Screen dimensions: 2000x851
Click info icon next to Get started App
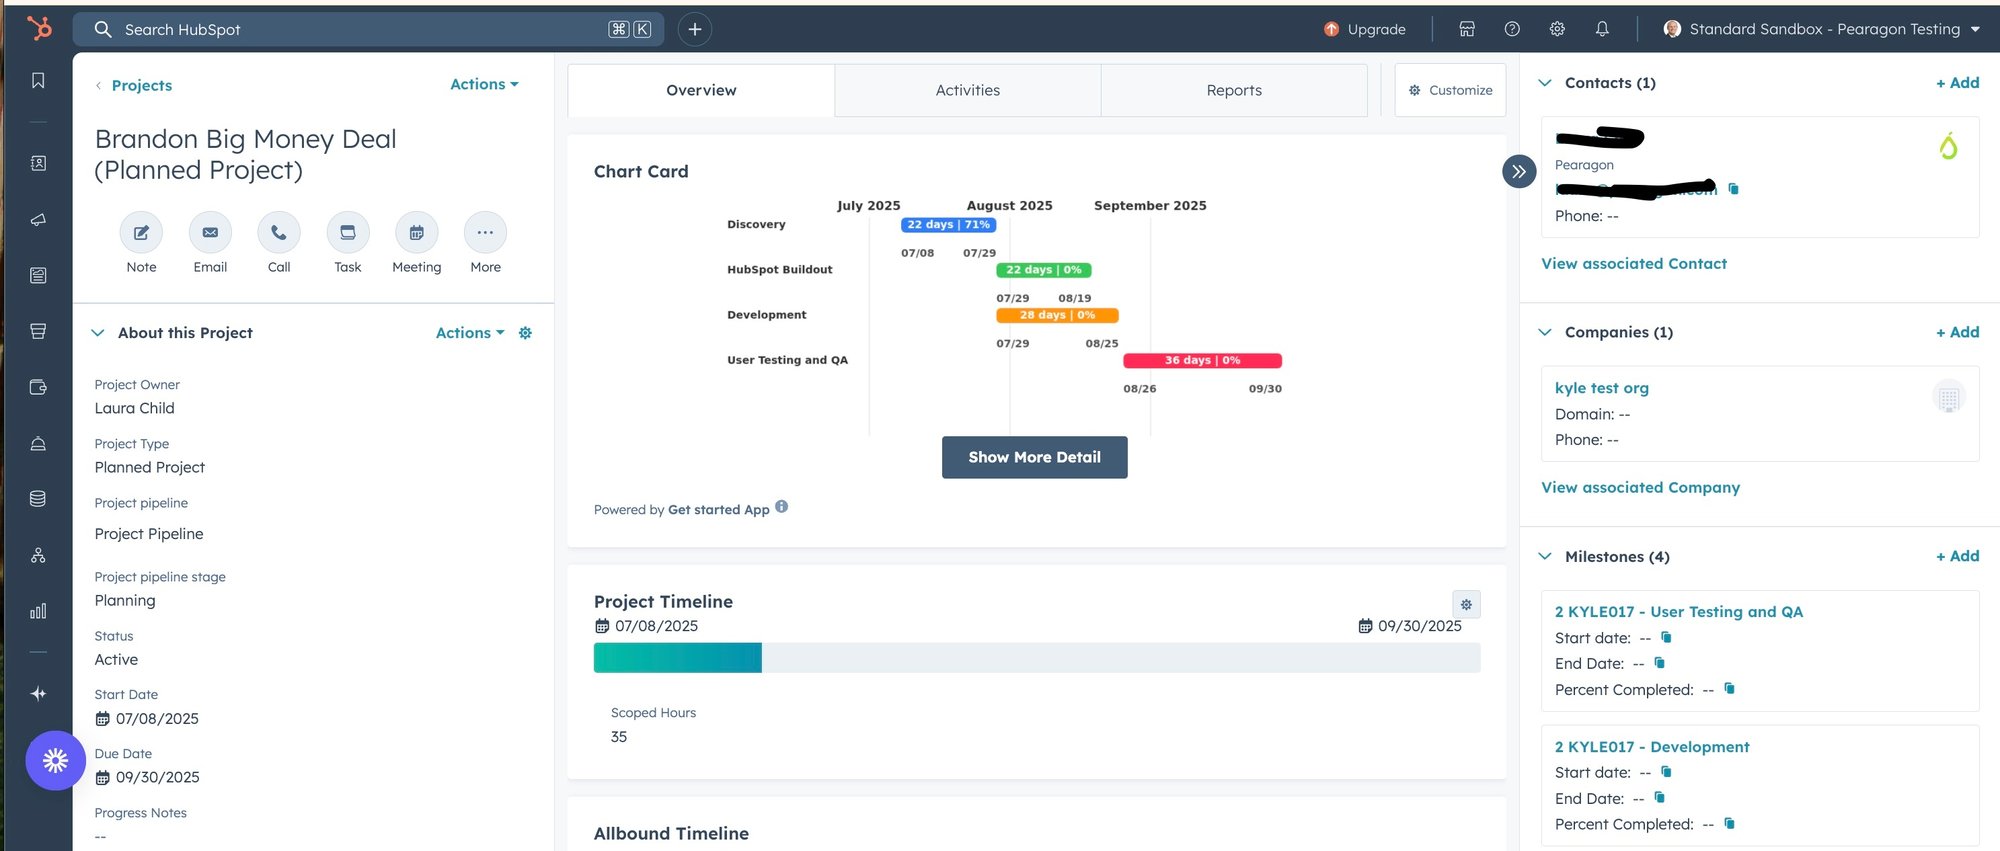[x=782, y=506]
